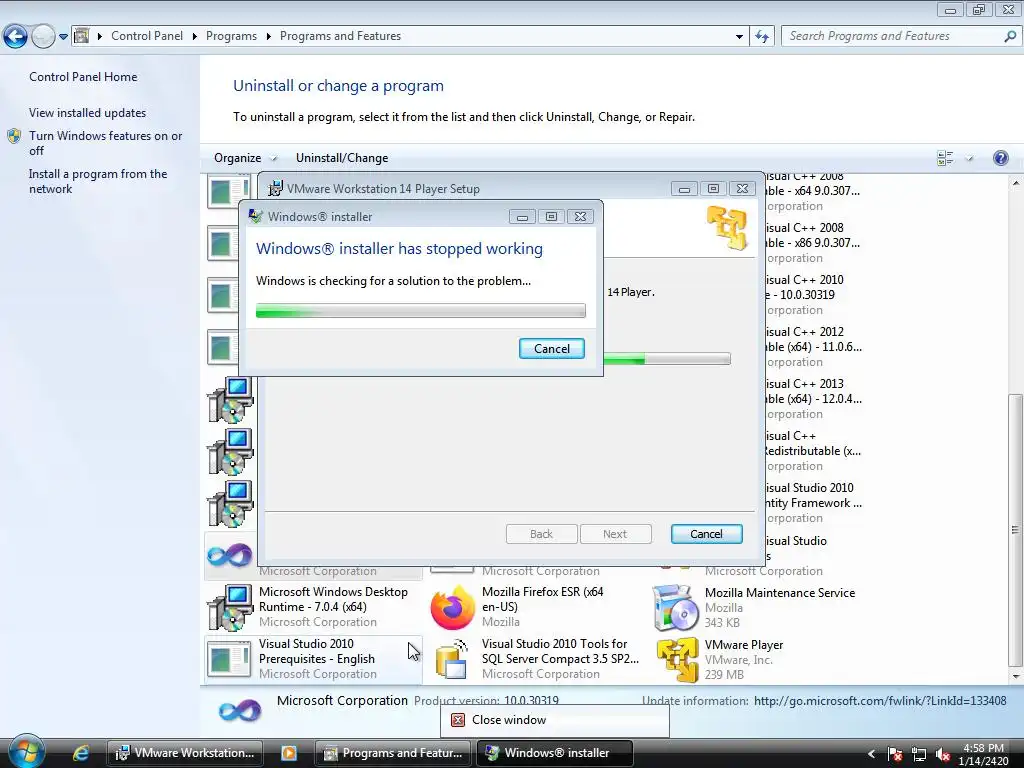Show hidden tray icons arrow
The image size is (1024, 768).
click(x=871, y=754)
